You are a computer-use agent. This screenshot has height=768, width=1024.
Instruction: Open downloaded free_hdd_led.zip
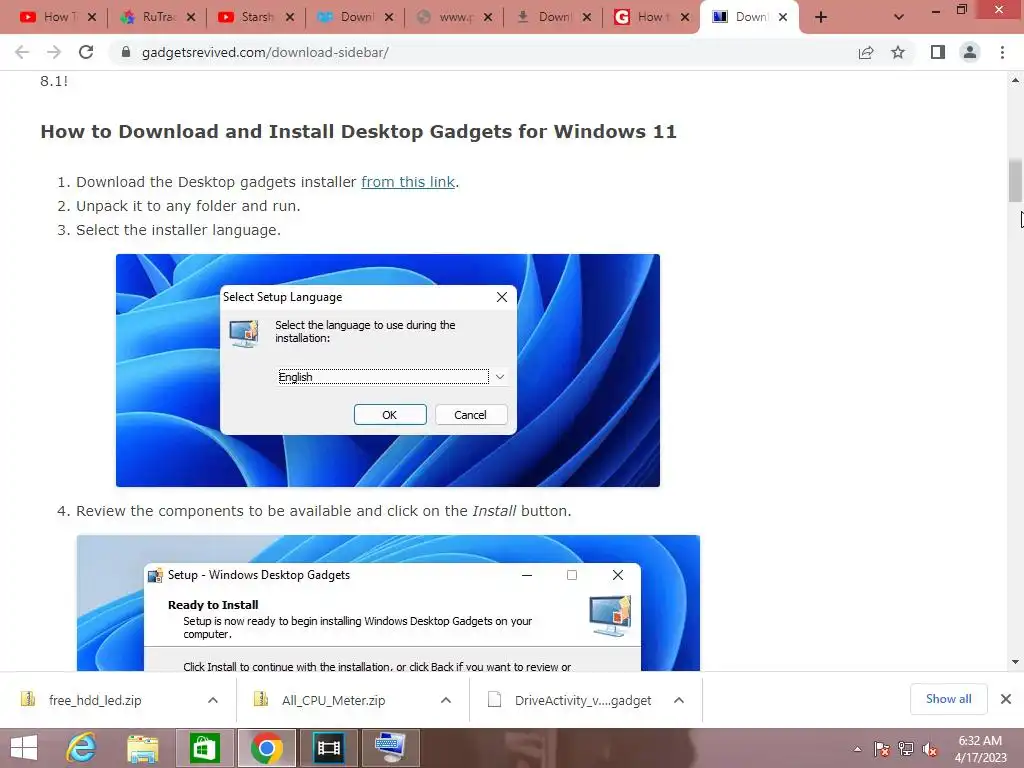(x=95, y=700)
